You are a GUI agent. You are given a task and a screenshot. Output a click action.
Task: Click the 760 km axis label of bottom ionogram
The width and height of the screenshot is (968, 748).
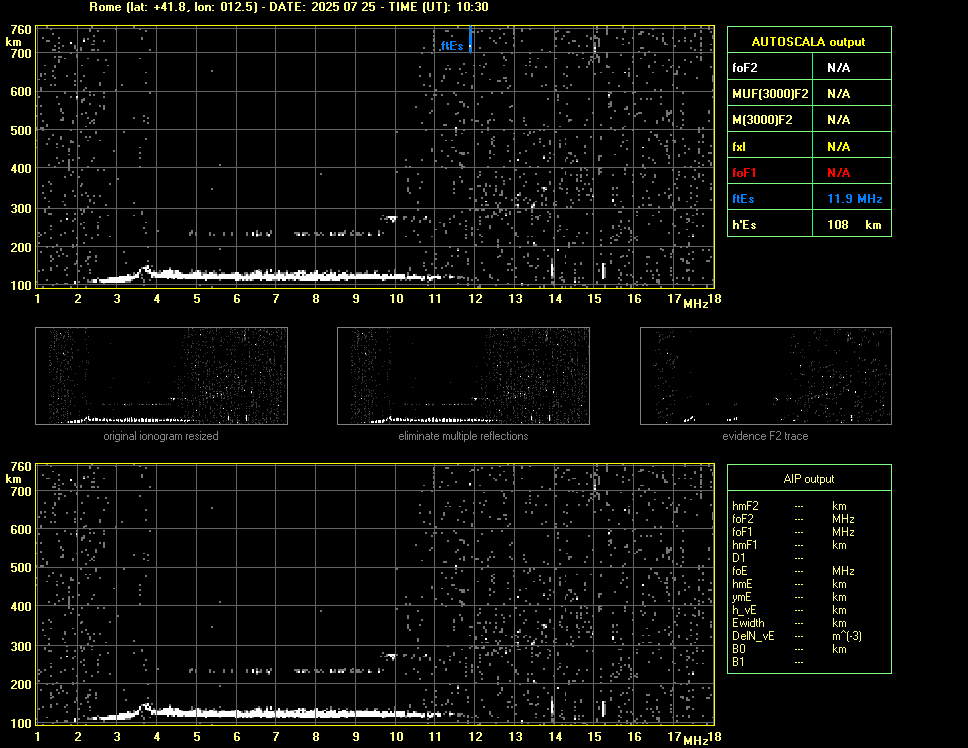pyautogui.click(x=20, y=467)
